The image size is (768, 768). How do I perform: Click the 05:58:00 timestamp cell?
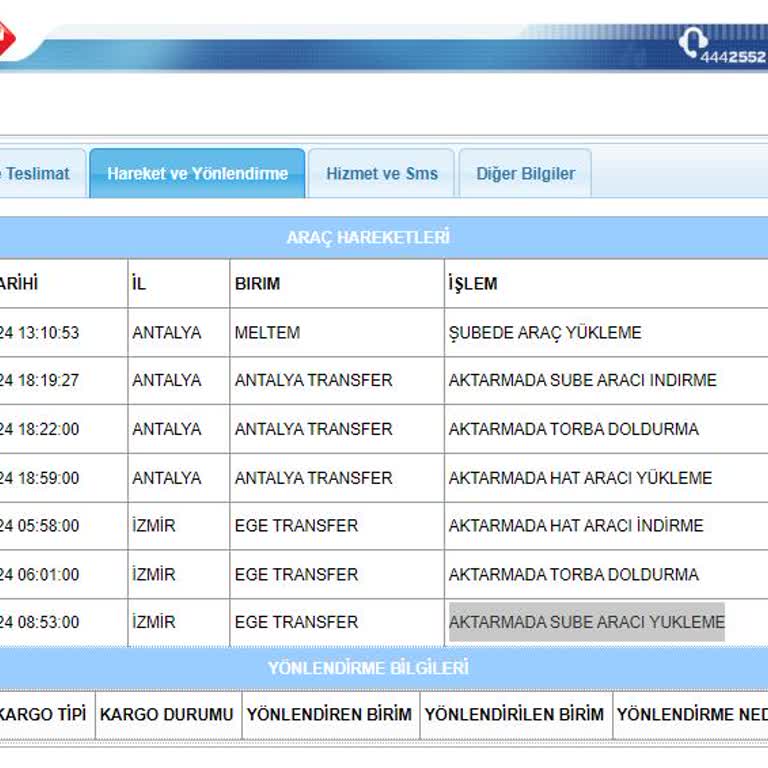pyautogui.click(x=64, y=526)
